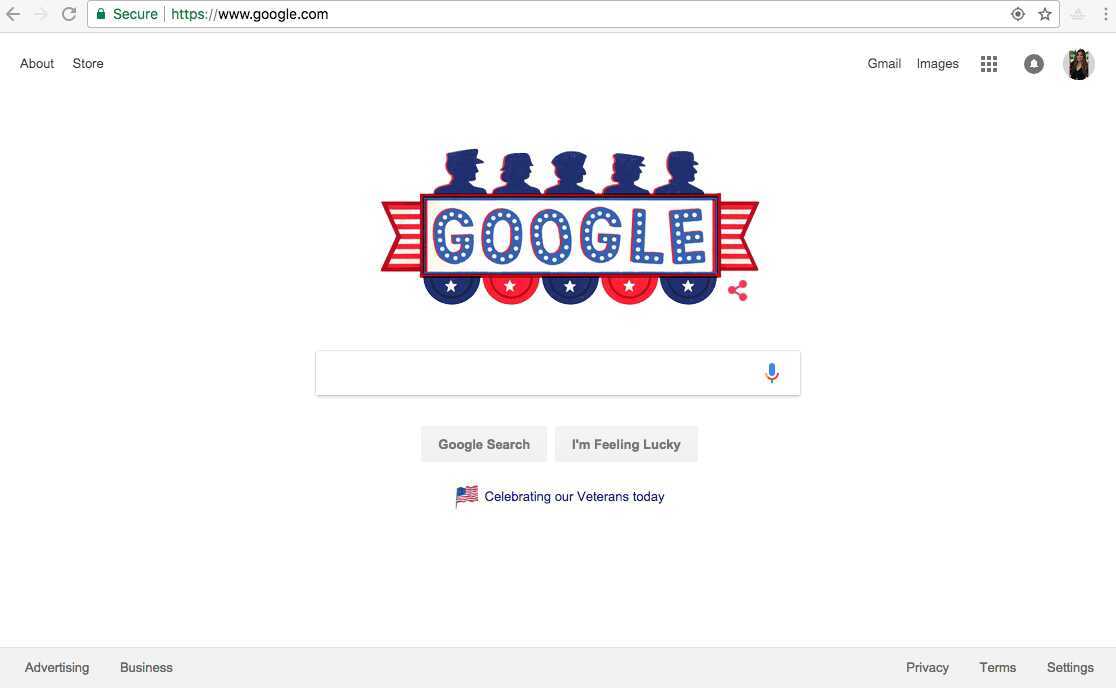This screenshot has height=688, width=1116.
Task: Focus the Google search box
Action: point(558,373)
